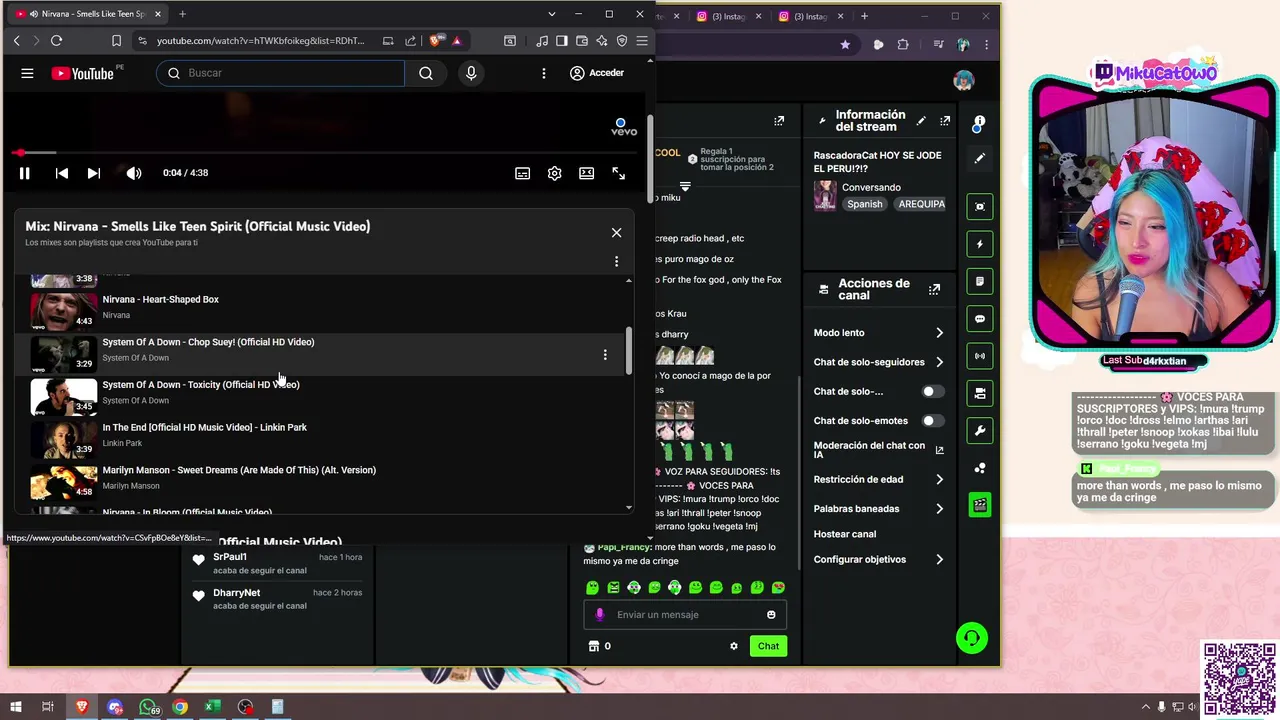Start voice search with the microphone
This screenshot has width=1280, height=720.
click(471, 73)
